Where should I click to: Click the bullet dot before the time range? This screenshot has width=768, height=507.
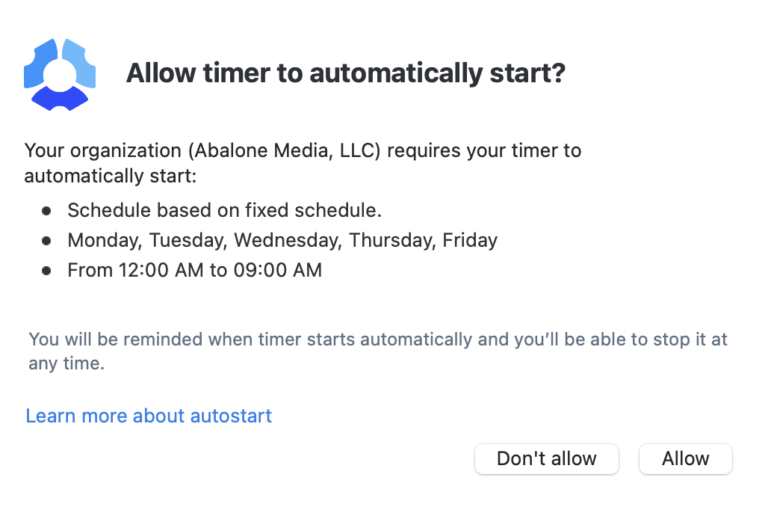click(46, 271)
